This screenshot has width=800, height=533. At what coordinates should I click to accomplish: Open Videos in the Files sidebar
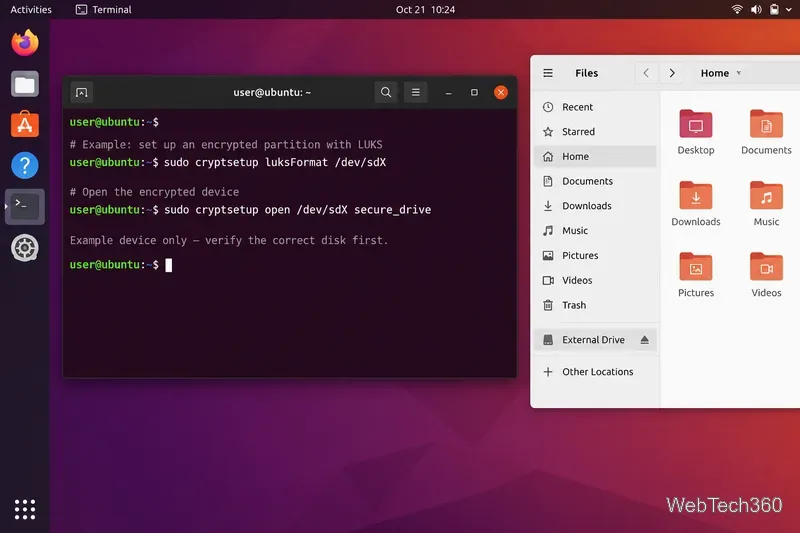595,281
